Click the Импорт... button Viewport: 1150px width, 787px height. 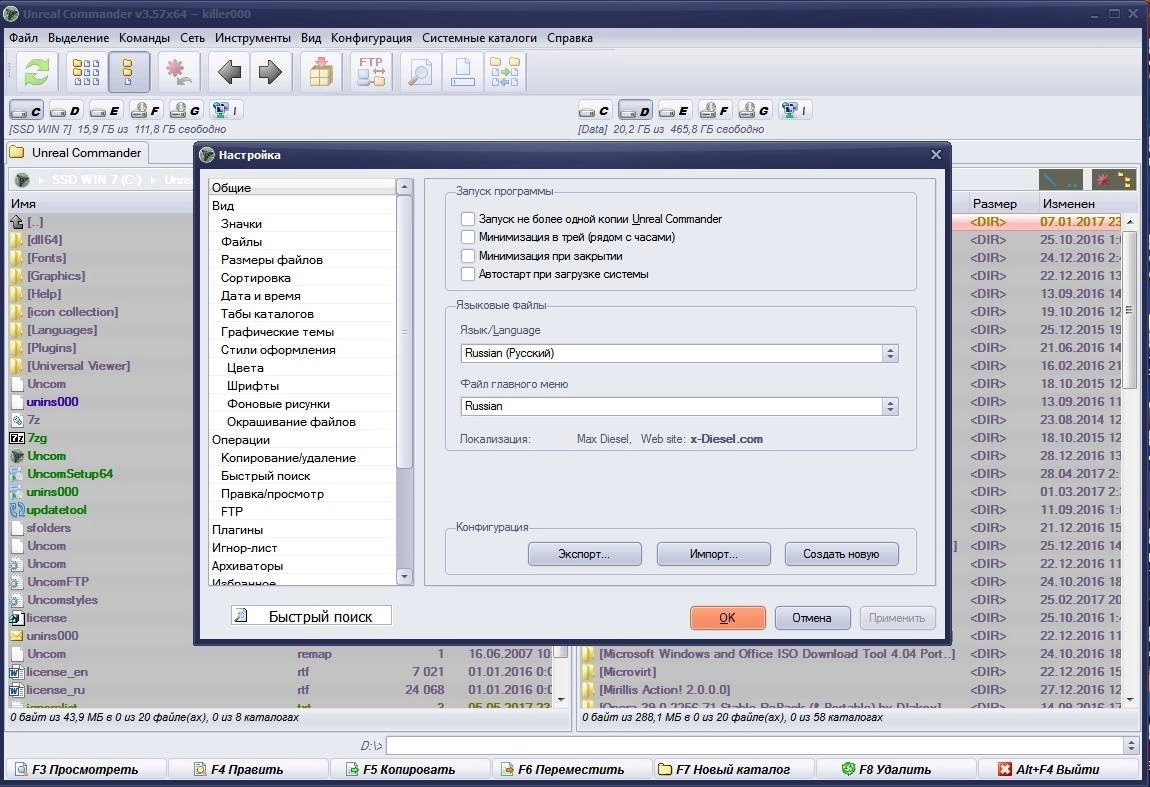714,554
